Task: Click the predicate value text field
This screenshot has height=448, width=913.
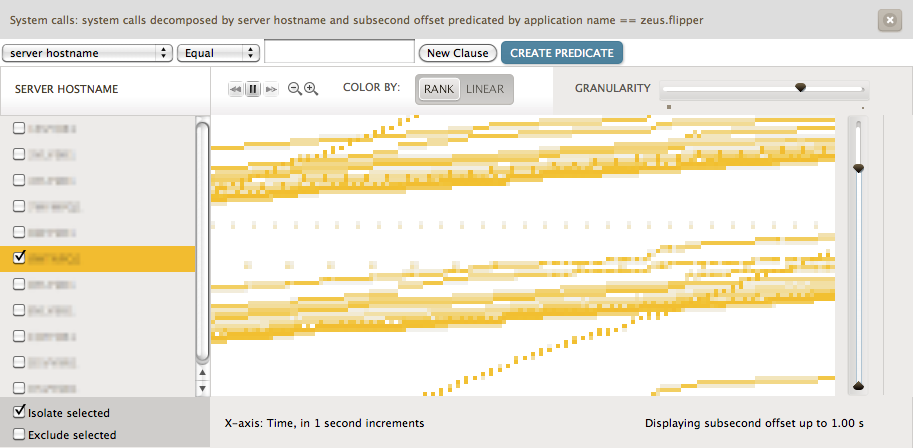Action: pyautogui.click(x=339, y=52)
